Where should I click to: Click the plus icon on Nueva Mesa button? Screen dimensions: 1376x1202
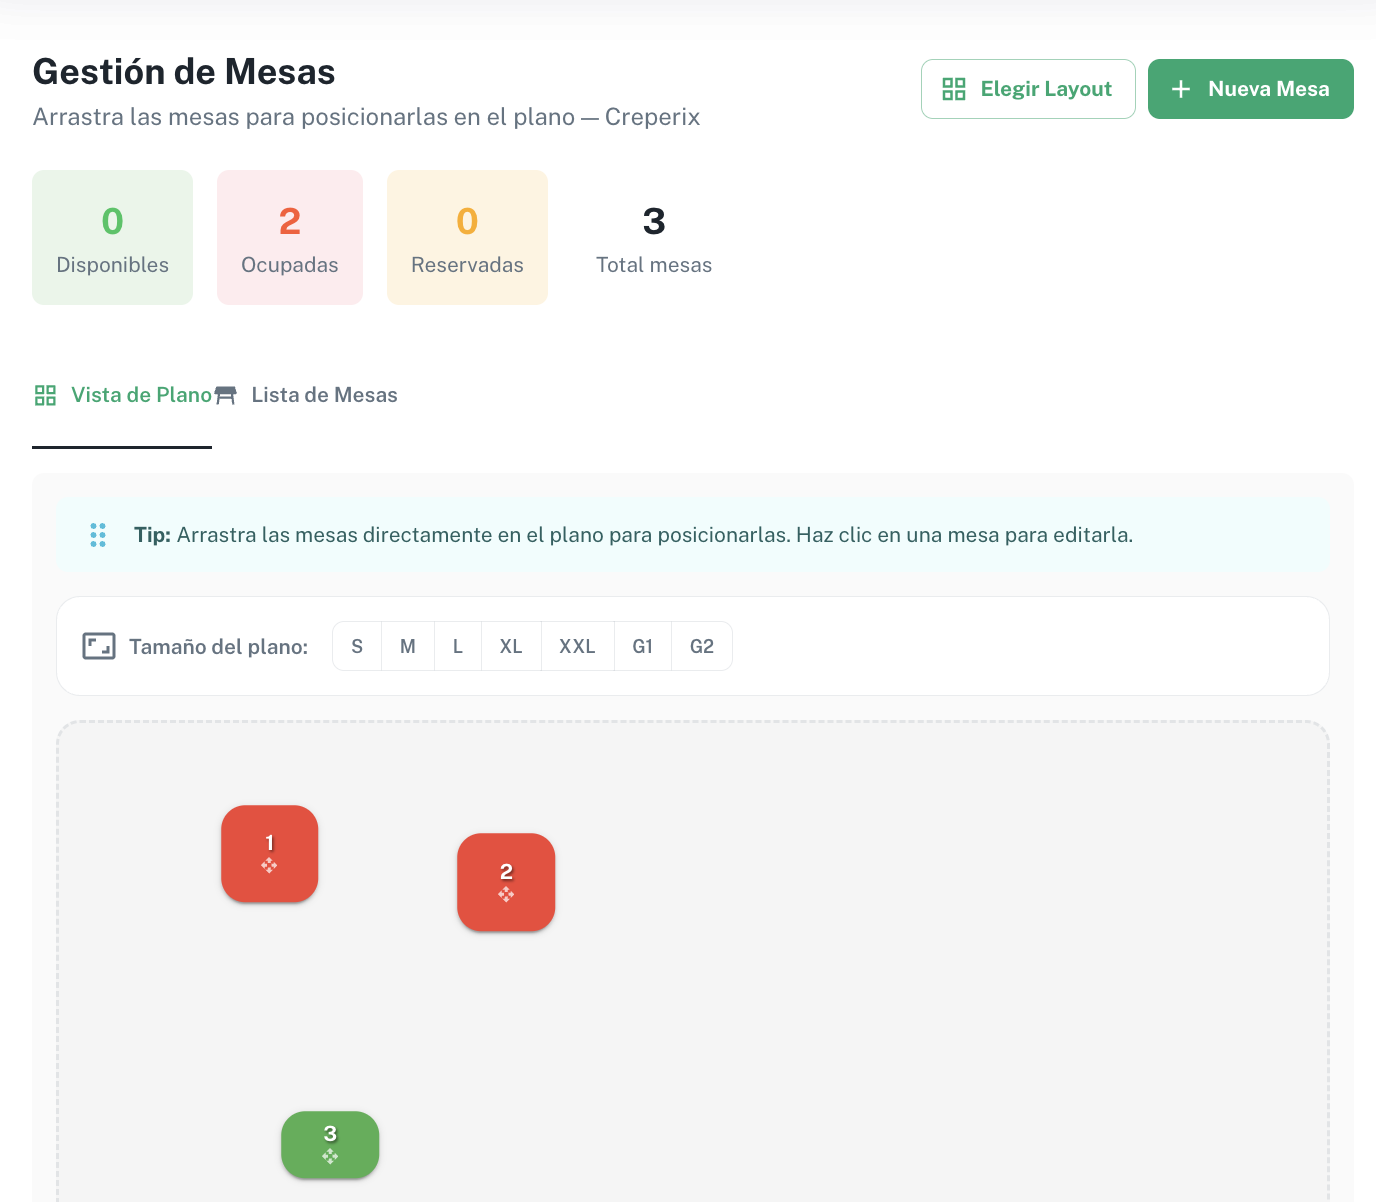[x=1181, y=88]
